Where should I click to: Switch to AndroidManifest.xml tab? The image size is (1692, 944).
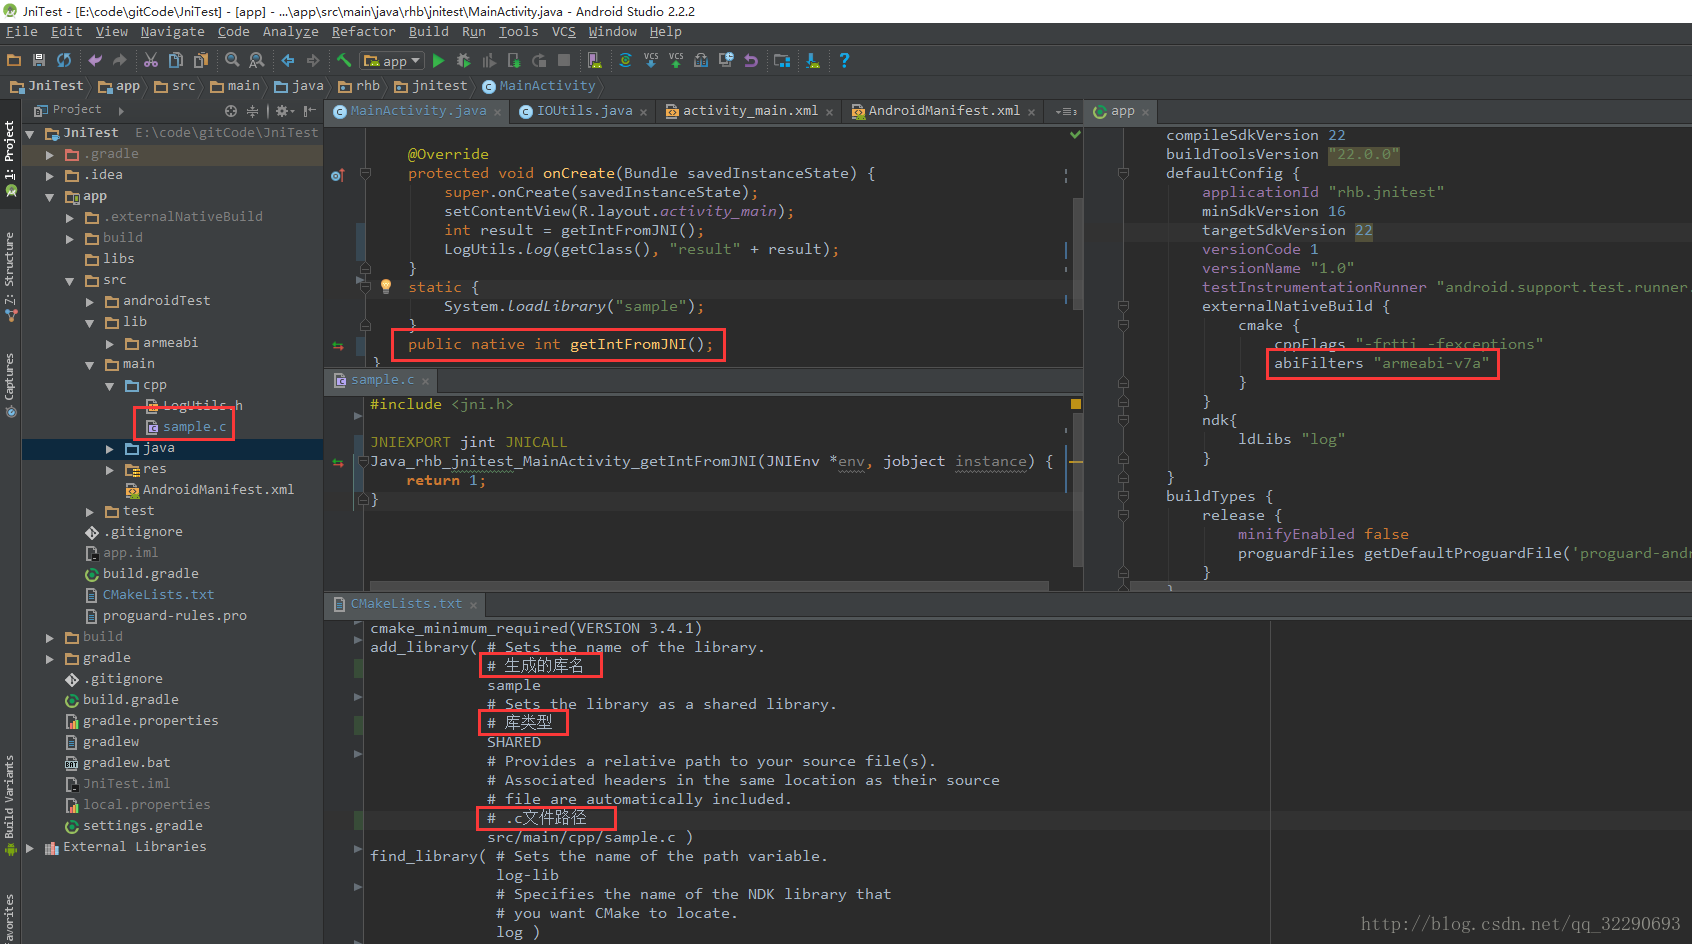944,111
